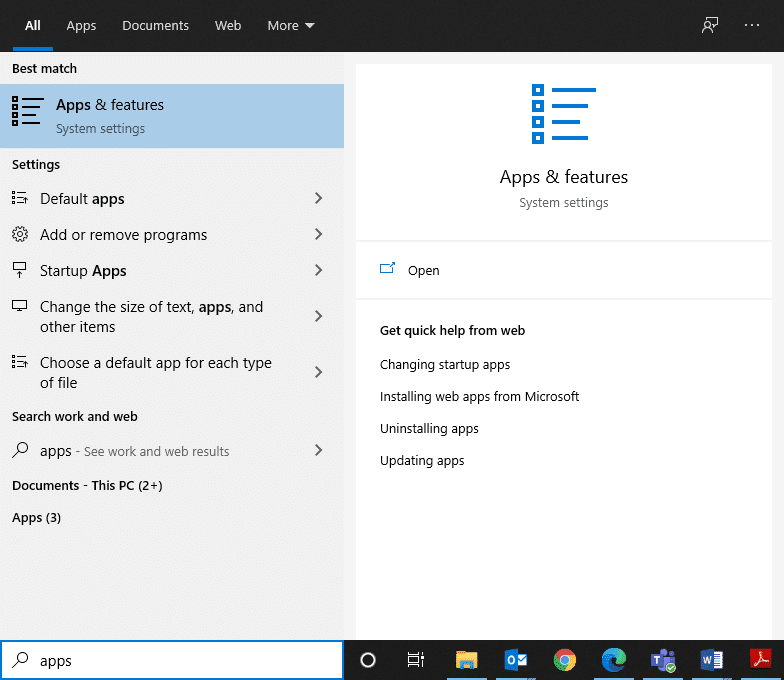The height and width of the screenshot is (680, 784).
Task: Expand the More filter dropdown
Action: [x=291, y=25]
